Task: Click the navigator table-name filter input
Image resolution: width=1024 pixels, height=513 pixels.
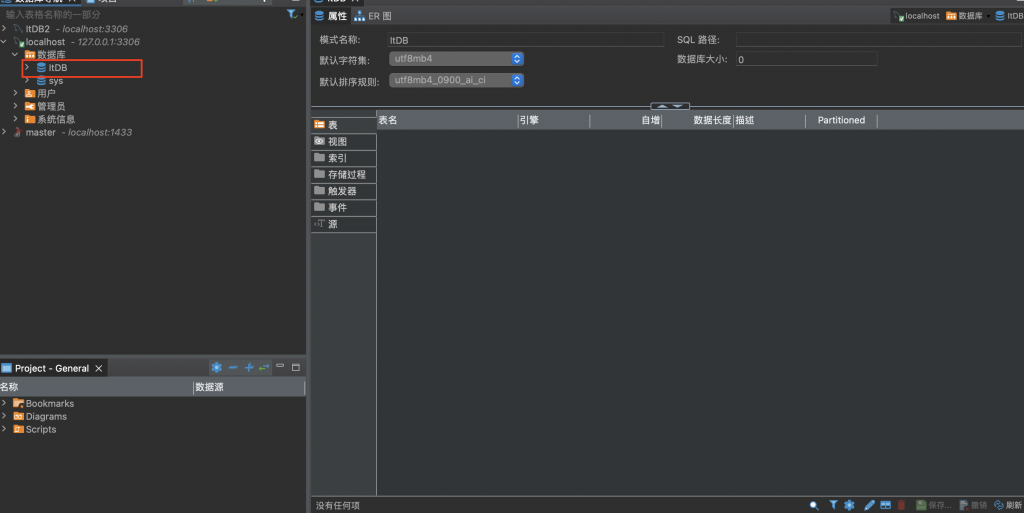Action: (x=142, y=14)
